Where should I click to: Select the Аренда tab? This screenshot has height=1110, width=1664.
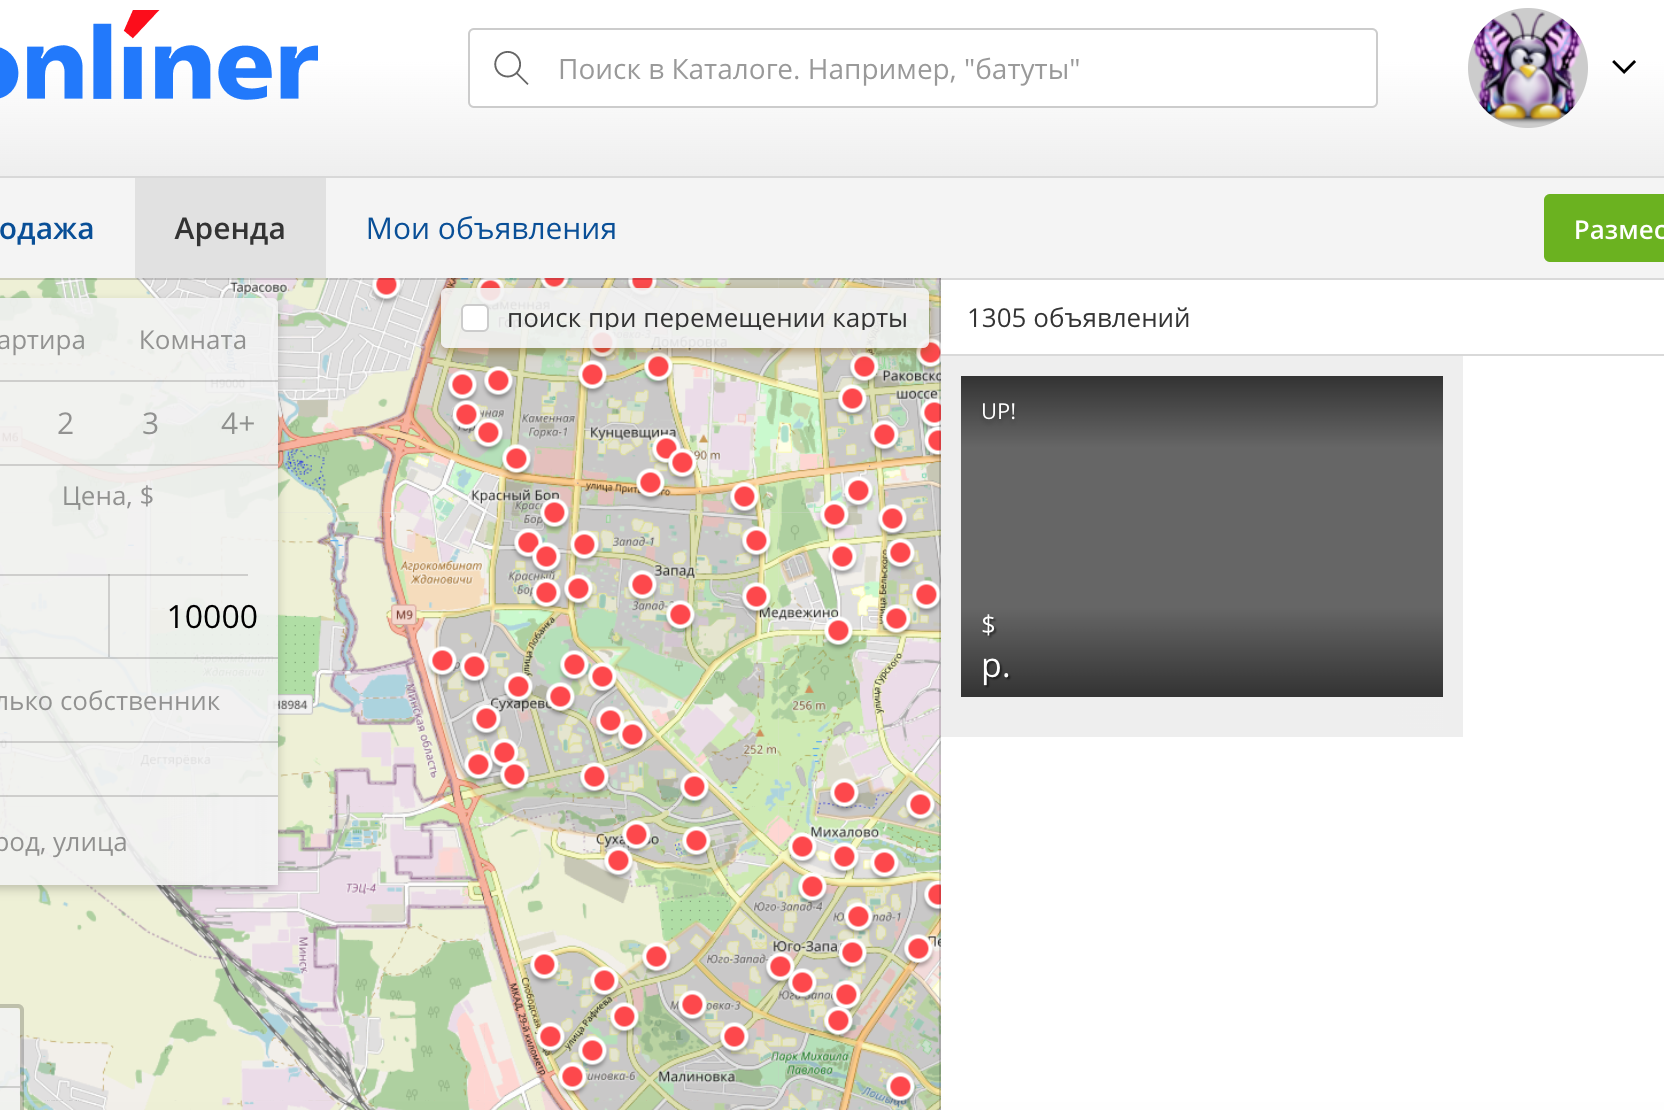click(230, 228)
